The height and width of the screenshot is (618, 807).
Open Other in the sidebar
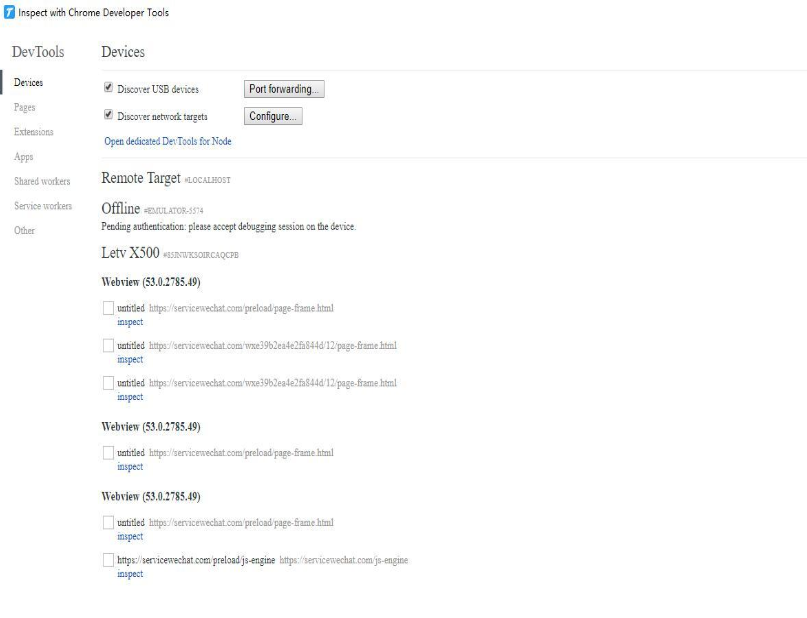click(x=24, y=231)
